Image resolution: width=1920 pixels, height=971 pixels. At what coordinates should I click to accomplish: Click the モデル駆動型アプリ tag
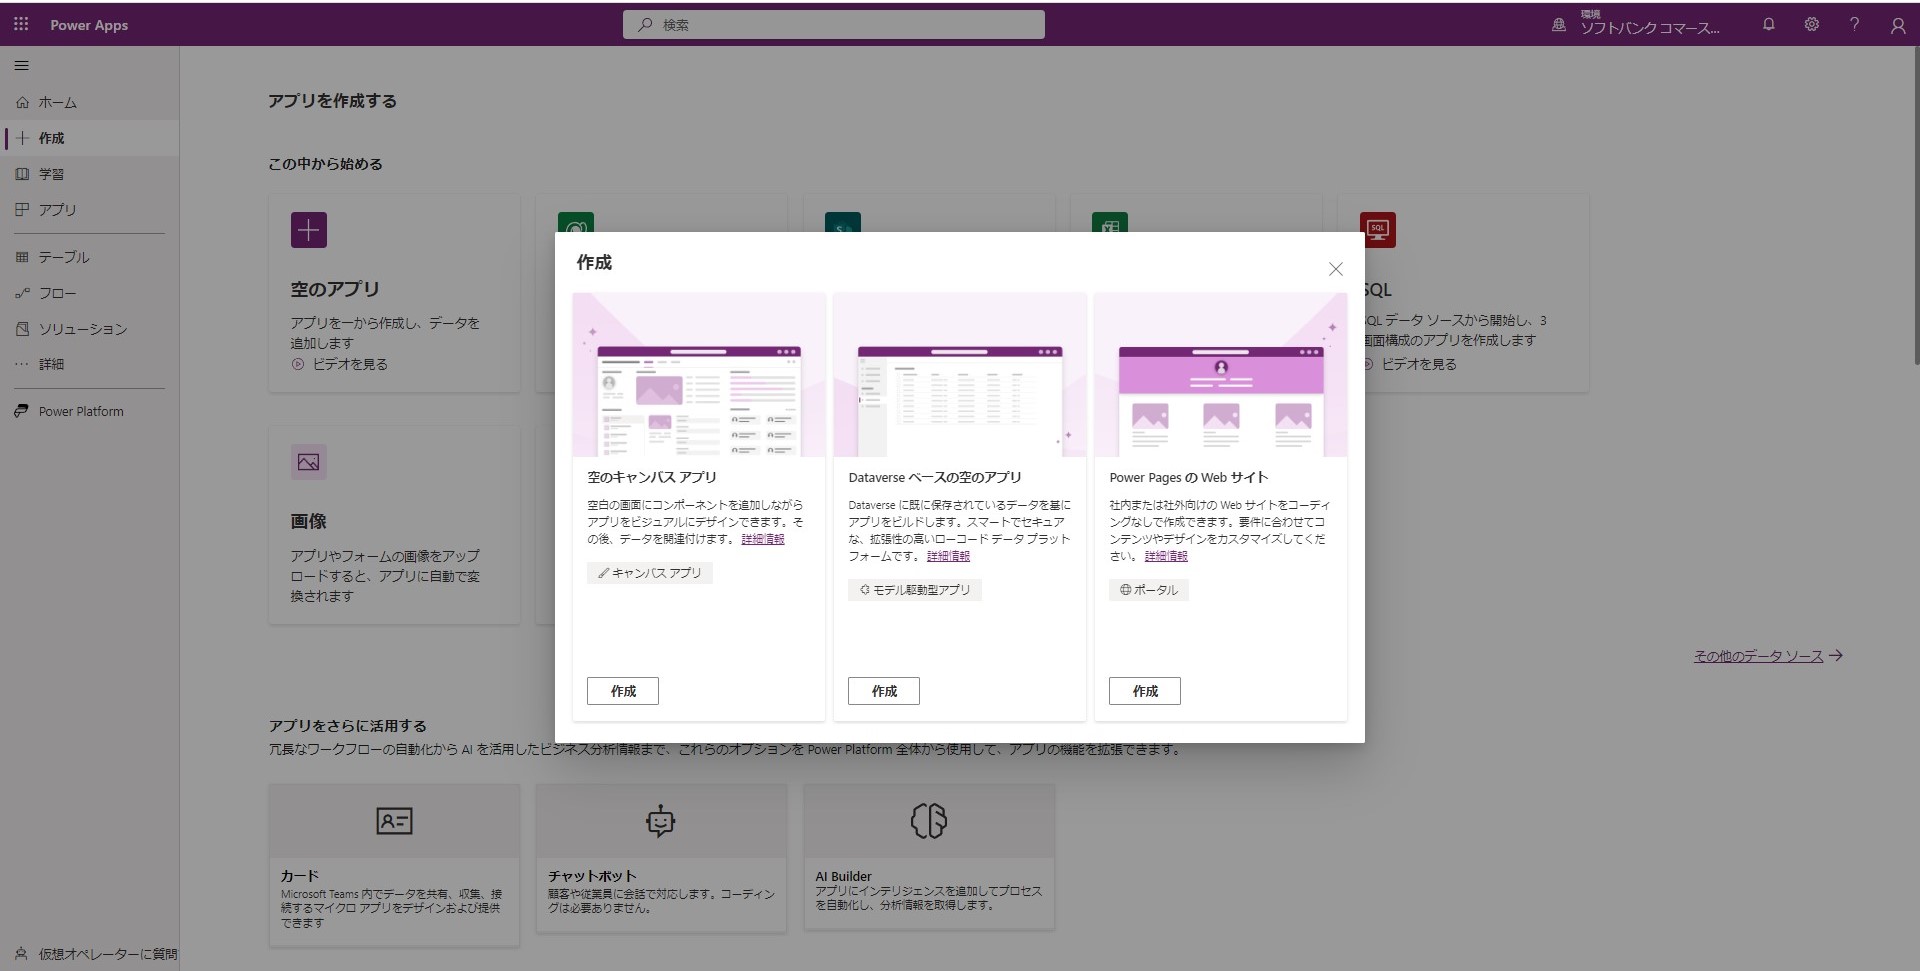(x=915, y=590)
